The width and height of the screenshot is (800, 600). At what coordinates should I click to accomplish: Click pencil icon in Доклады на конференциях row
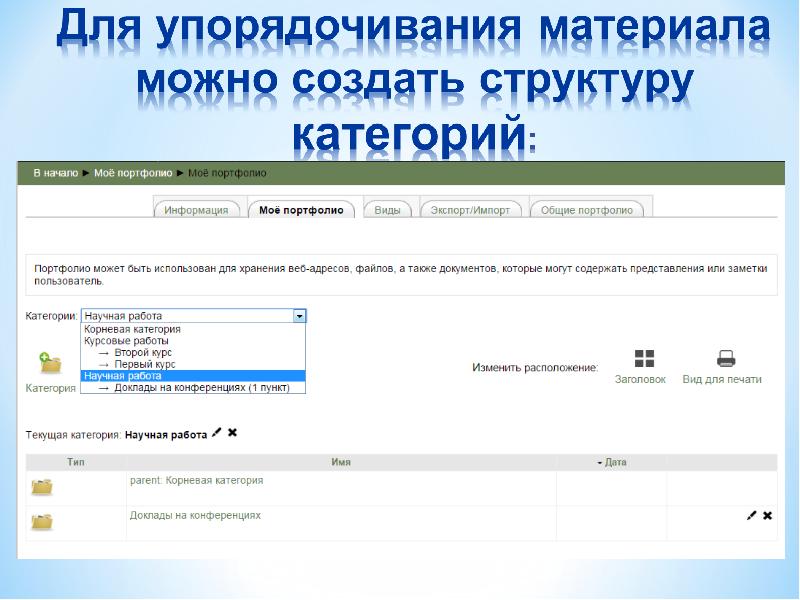751,515
